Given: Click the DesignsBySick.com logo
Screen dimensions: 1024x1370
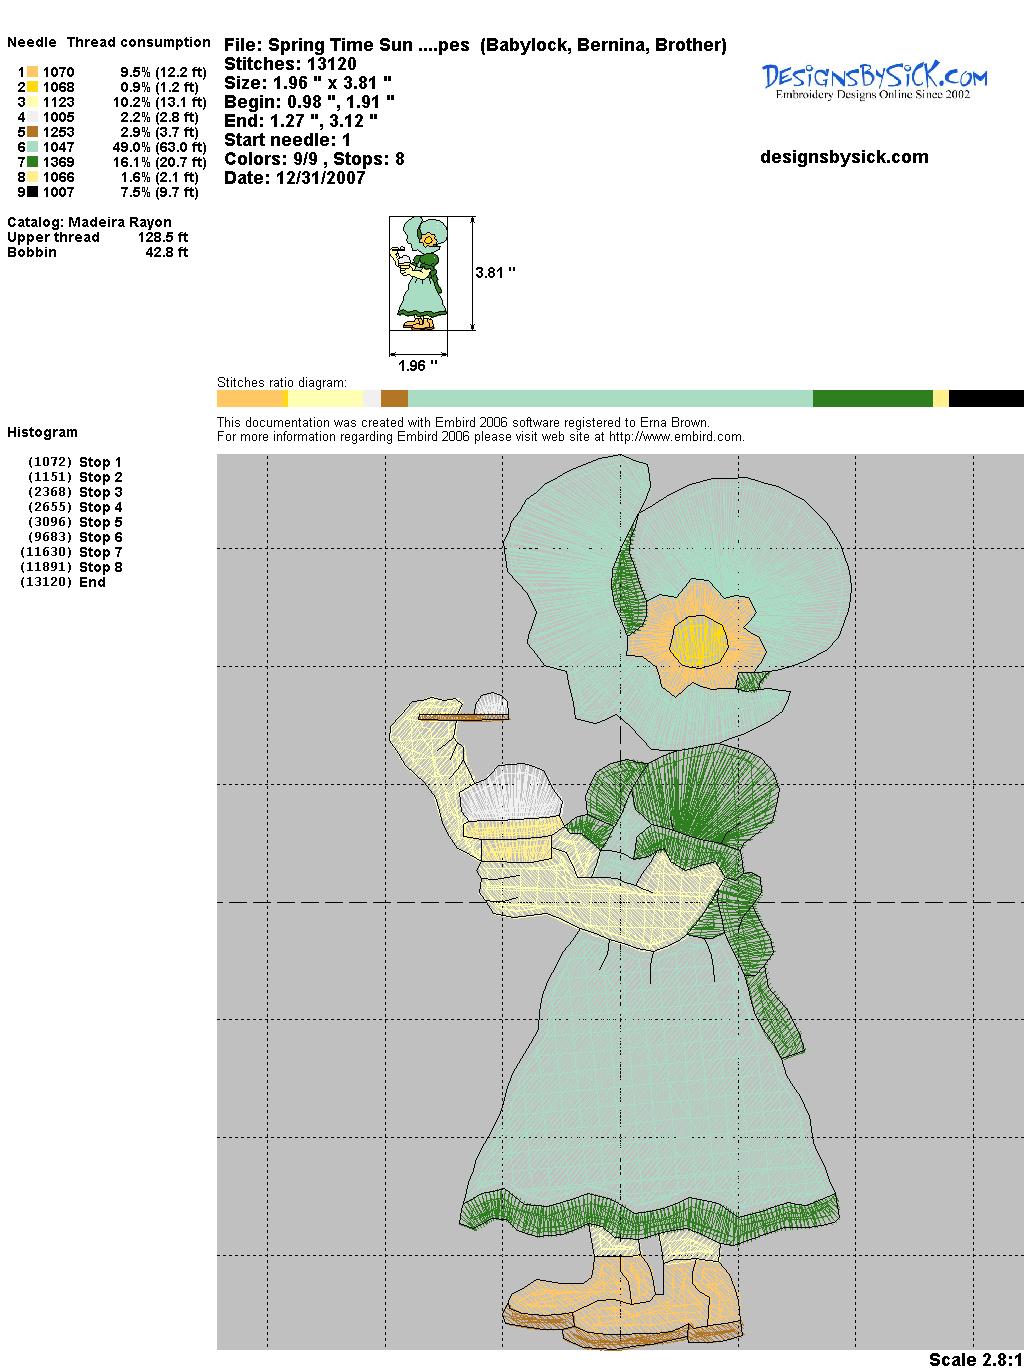Looking at the screenshot, I should point(874,80).
